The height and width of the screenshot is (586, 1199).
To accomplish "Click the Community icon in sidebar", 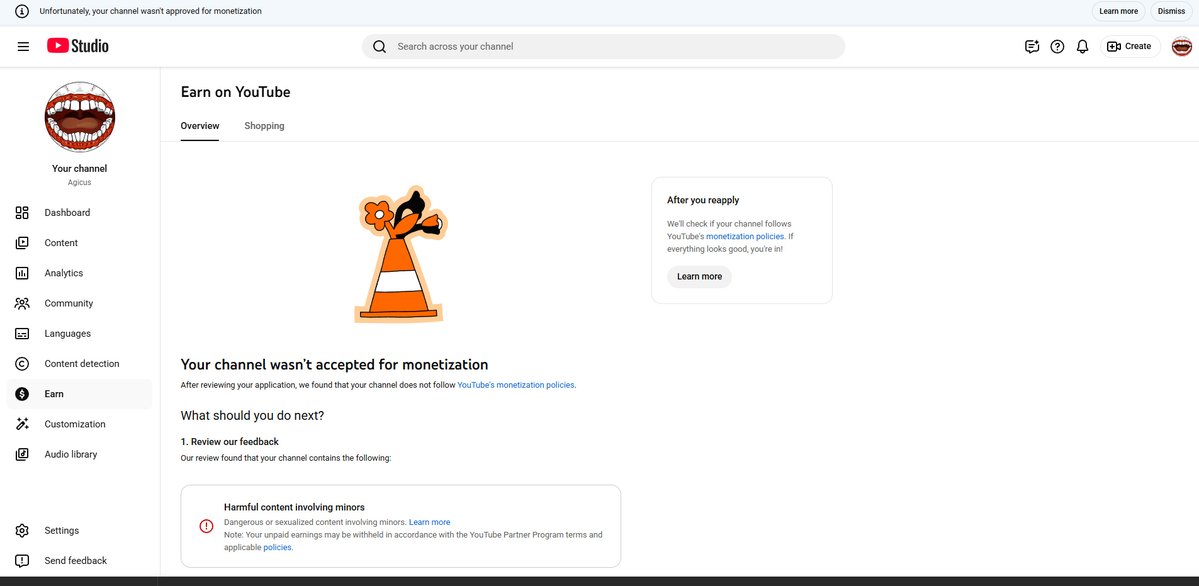I will [22, 303].
